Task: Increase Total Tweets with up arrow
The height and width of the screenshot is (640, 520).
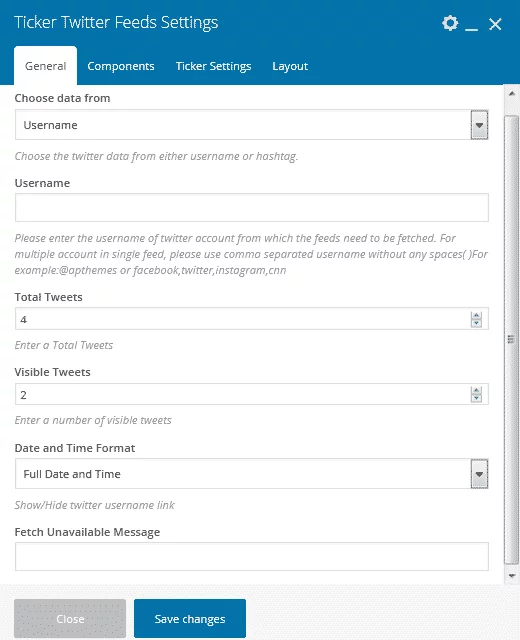Action: 476,315
